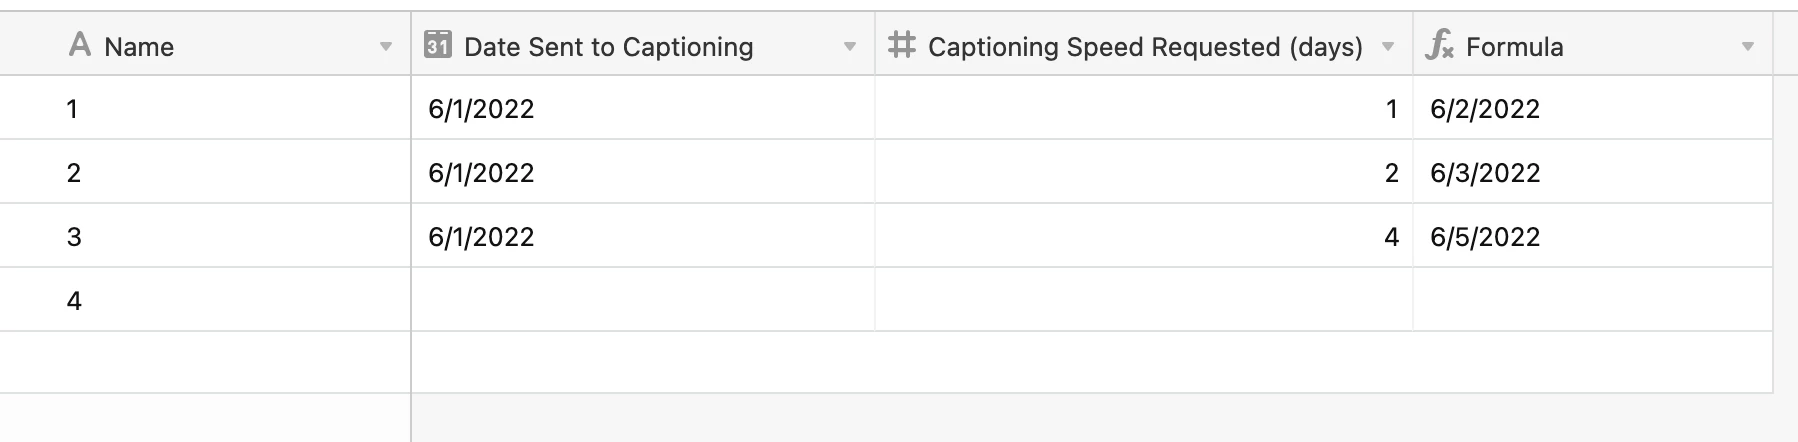Click the number hash icon for Captioning Speed
1798x442 pixels.
[901, 45]
